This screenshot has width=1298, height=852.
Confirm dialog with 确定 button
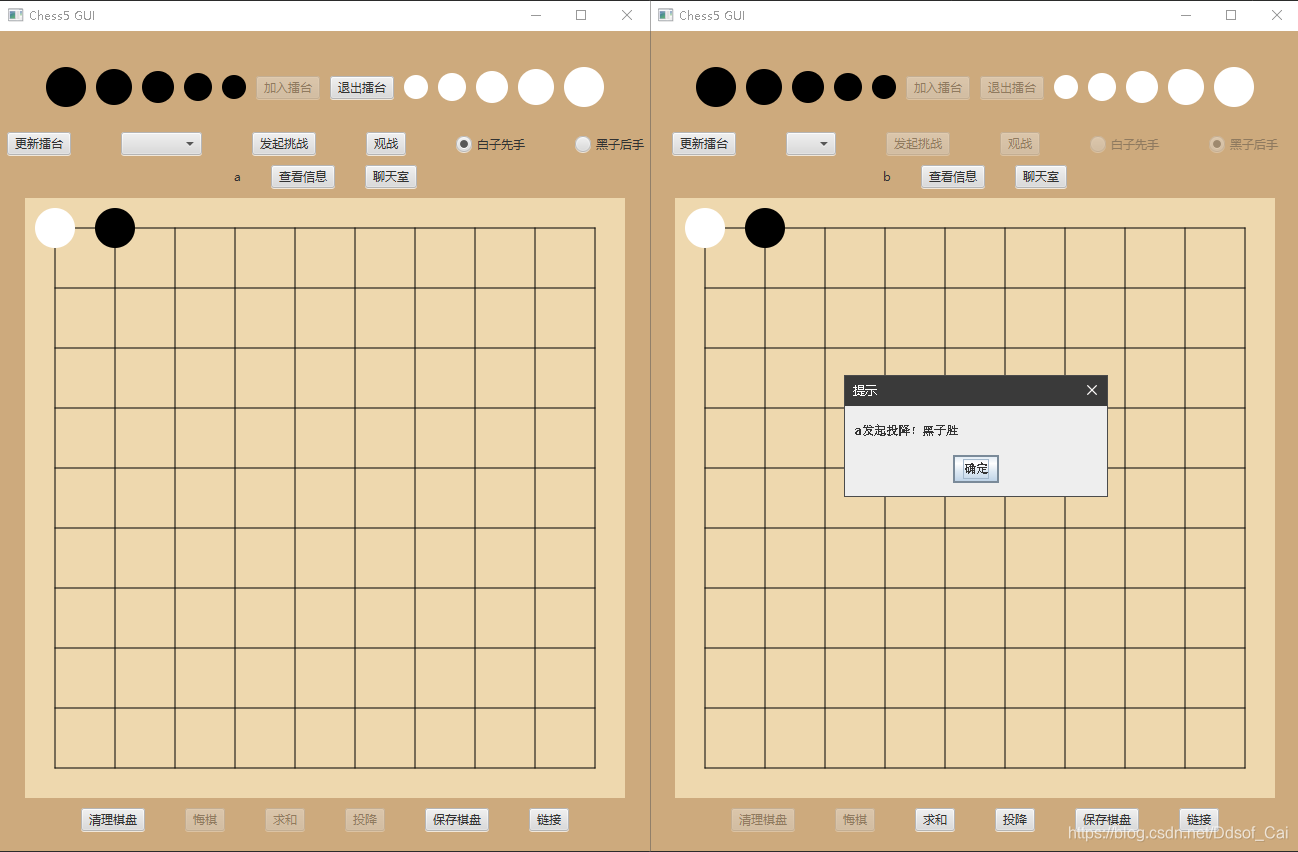tap(976, 469)
